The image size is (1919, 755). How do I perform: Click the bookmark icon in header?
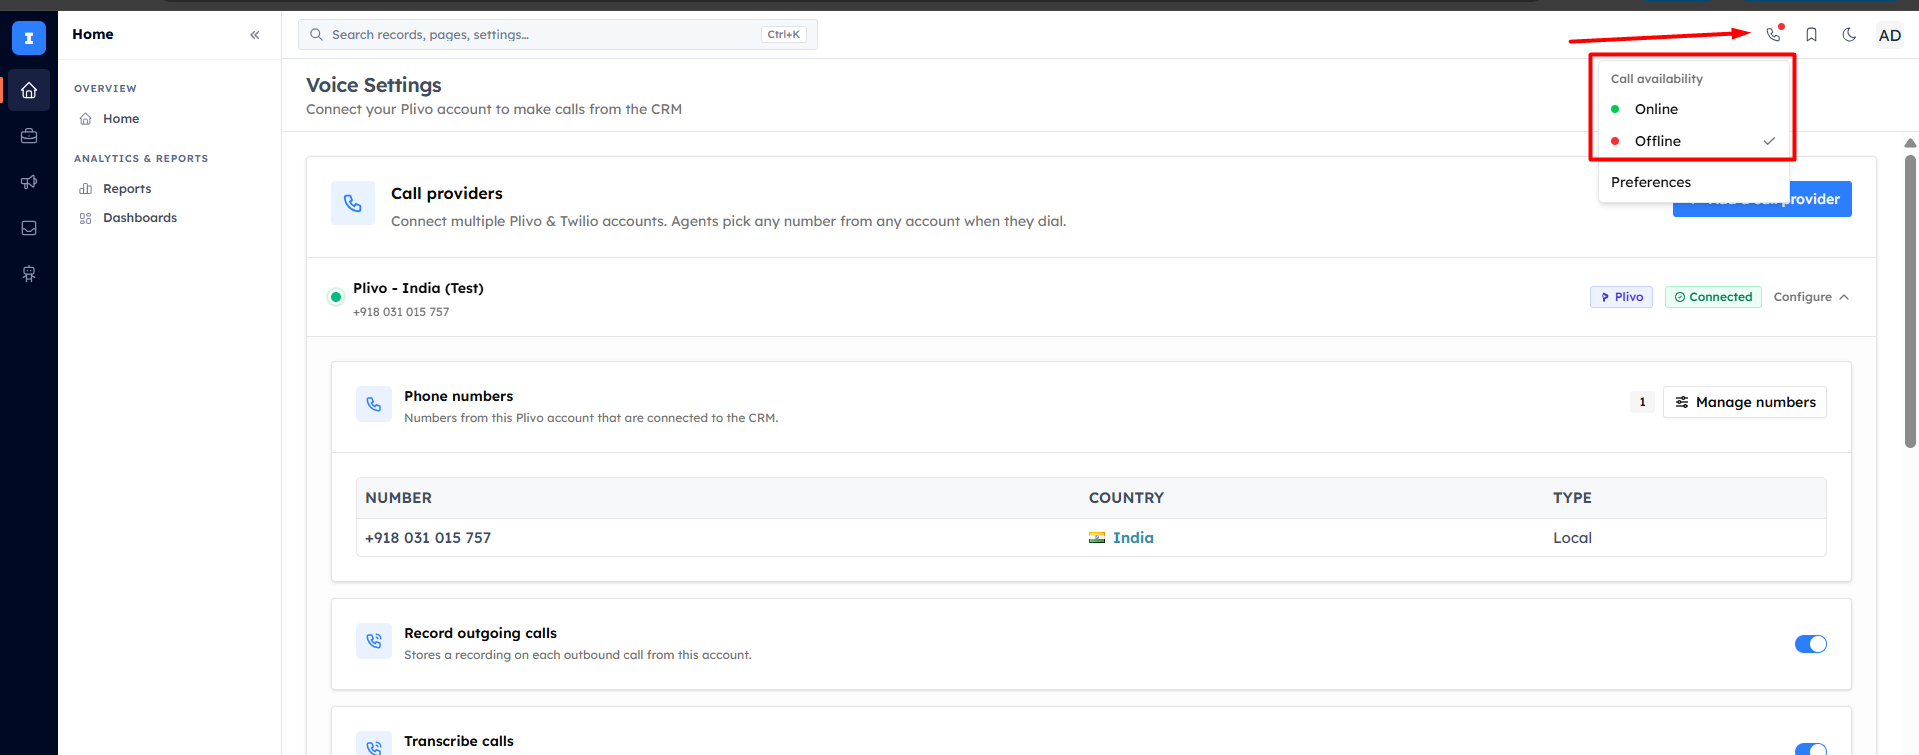[1811, 35]
